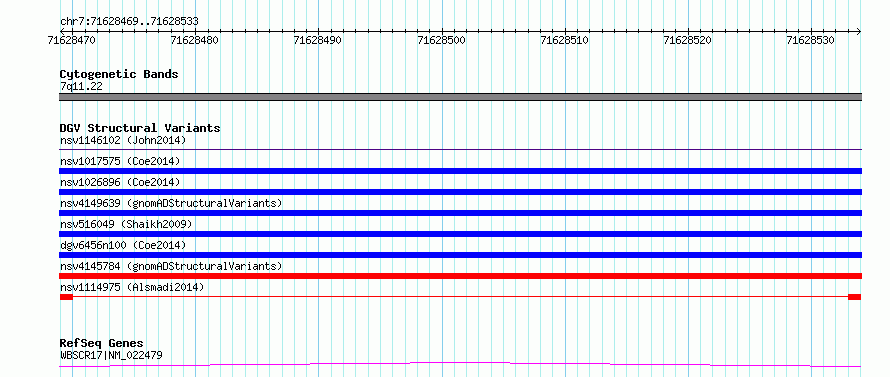Click ruler position 71628500

pos(442,40)
